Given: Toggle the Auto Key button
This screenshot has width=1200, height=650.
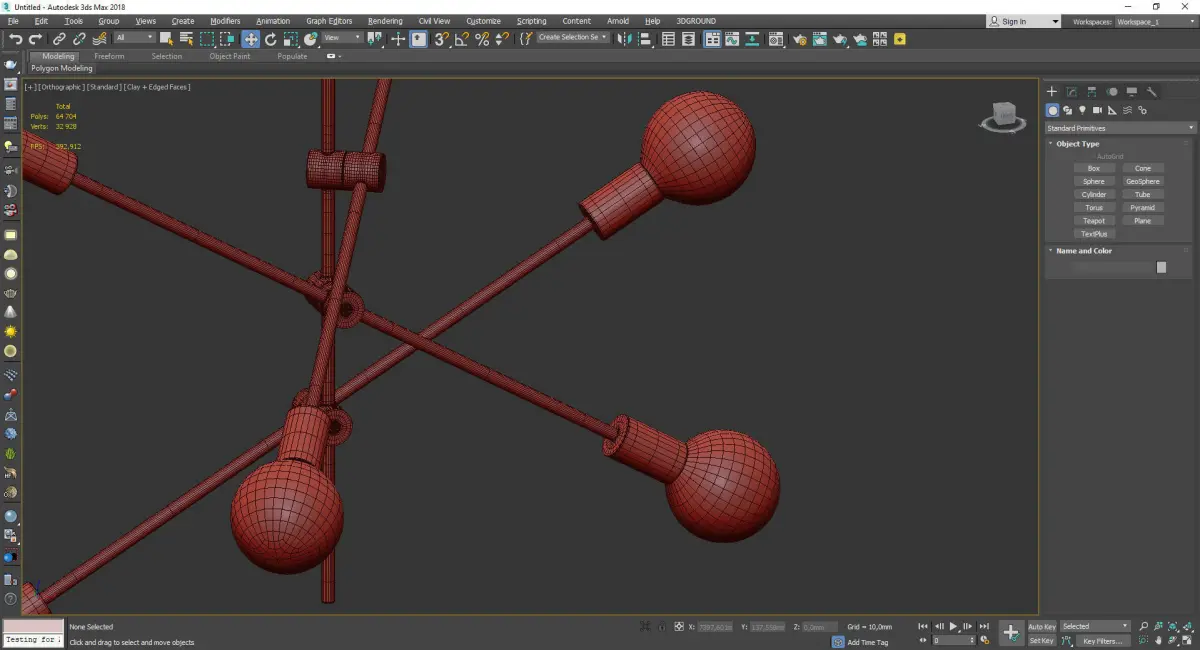Looking at the screenshot, I should pyautogui.click(x=1042, y=626).
